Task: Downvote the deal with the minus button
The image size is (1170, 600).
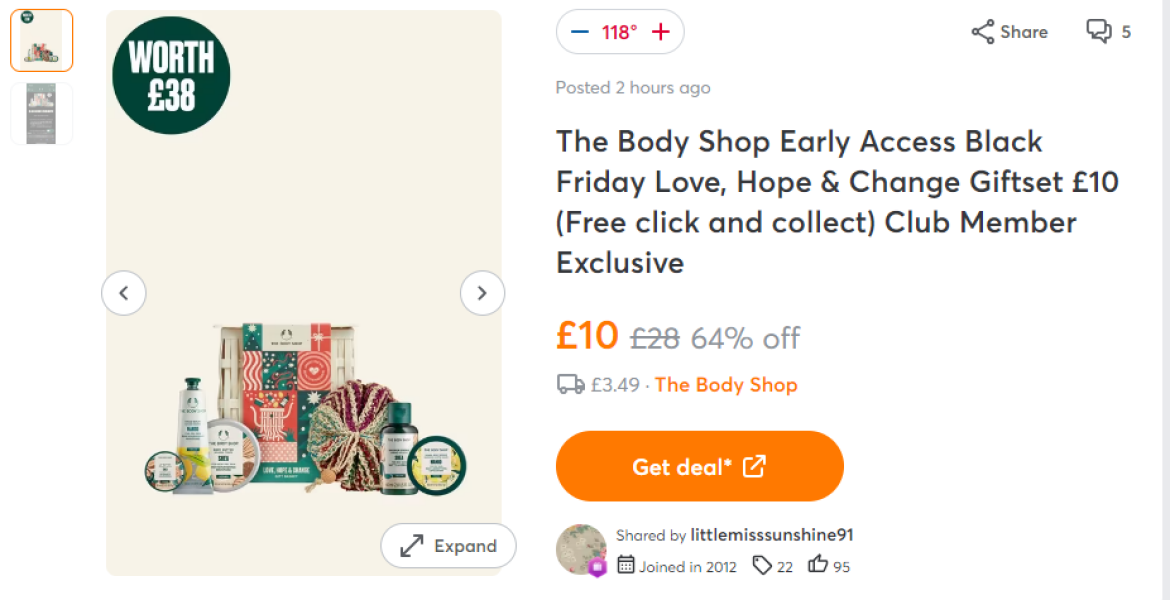Action: point(580,31)
